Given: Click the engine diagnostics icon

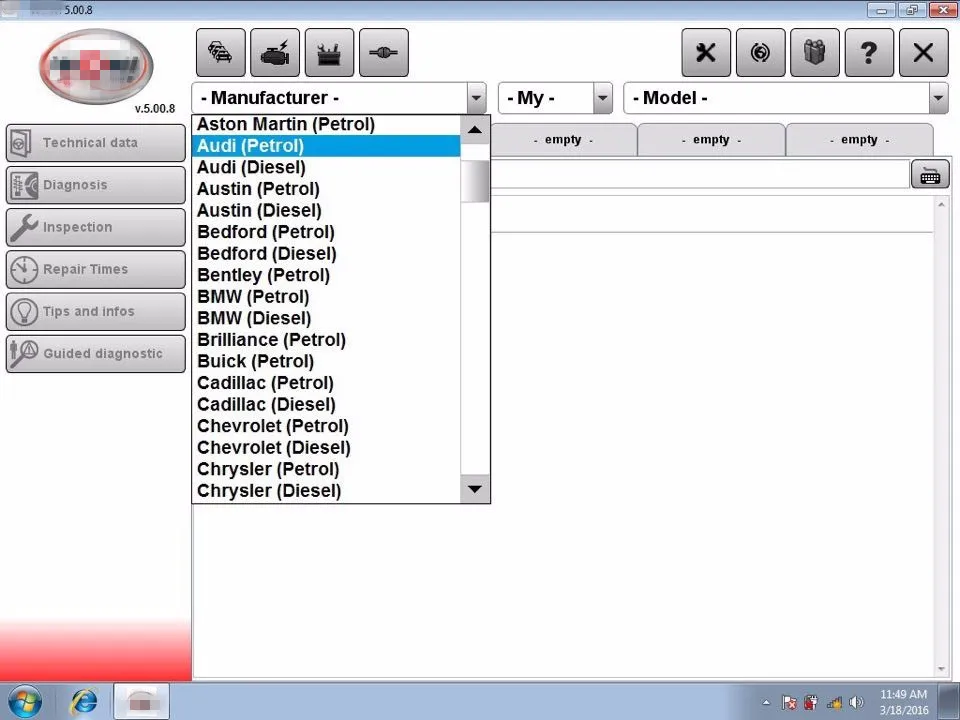Looking at the screenshot, I should click(274, 52).
